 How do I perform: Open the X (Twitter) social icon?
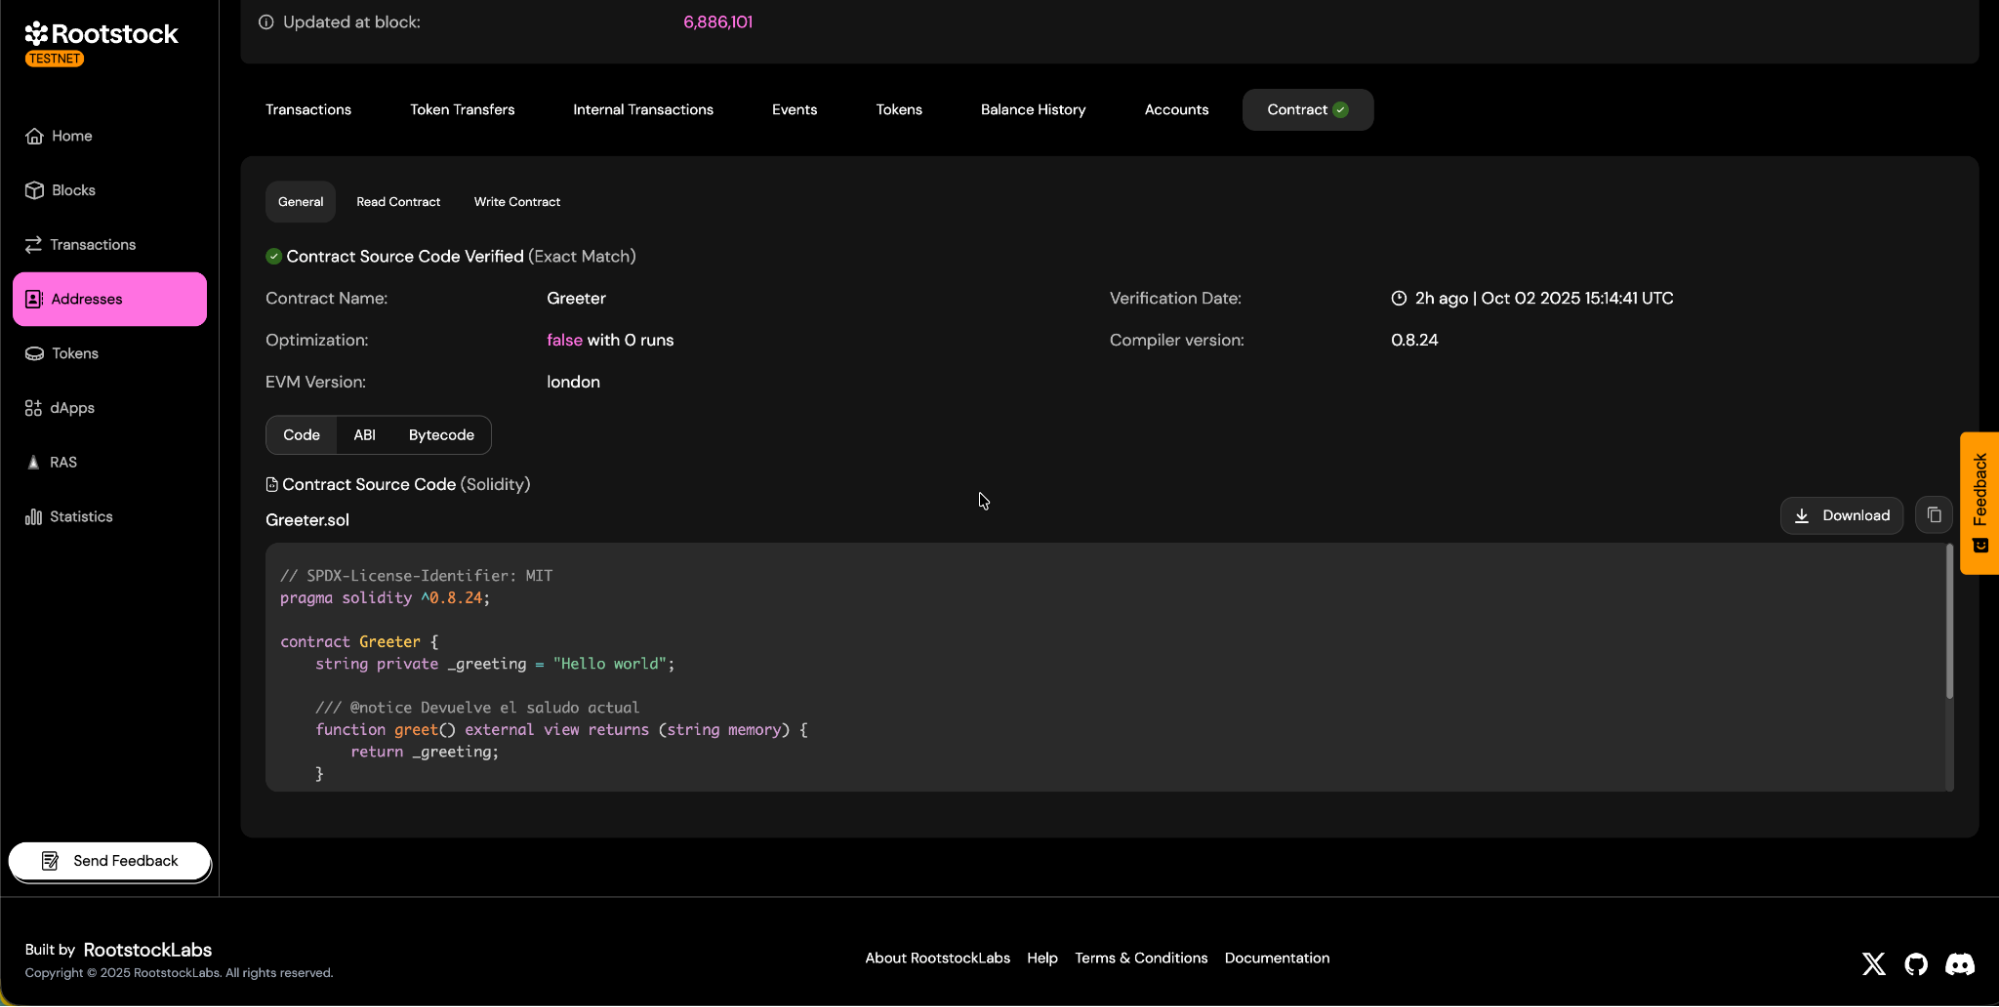click(1873, 964)
